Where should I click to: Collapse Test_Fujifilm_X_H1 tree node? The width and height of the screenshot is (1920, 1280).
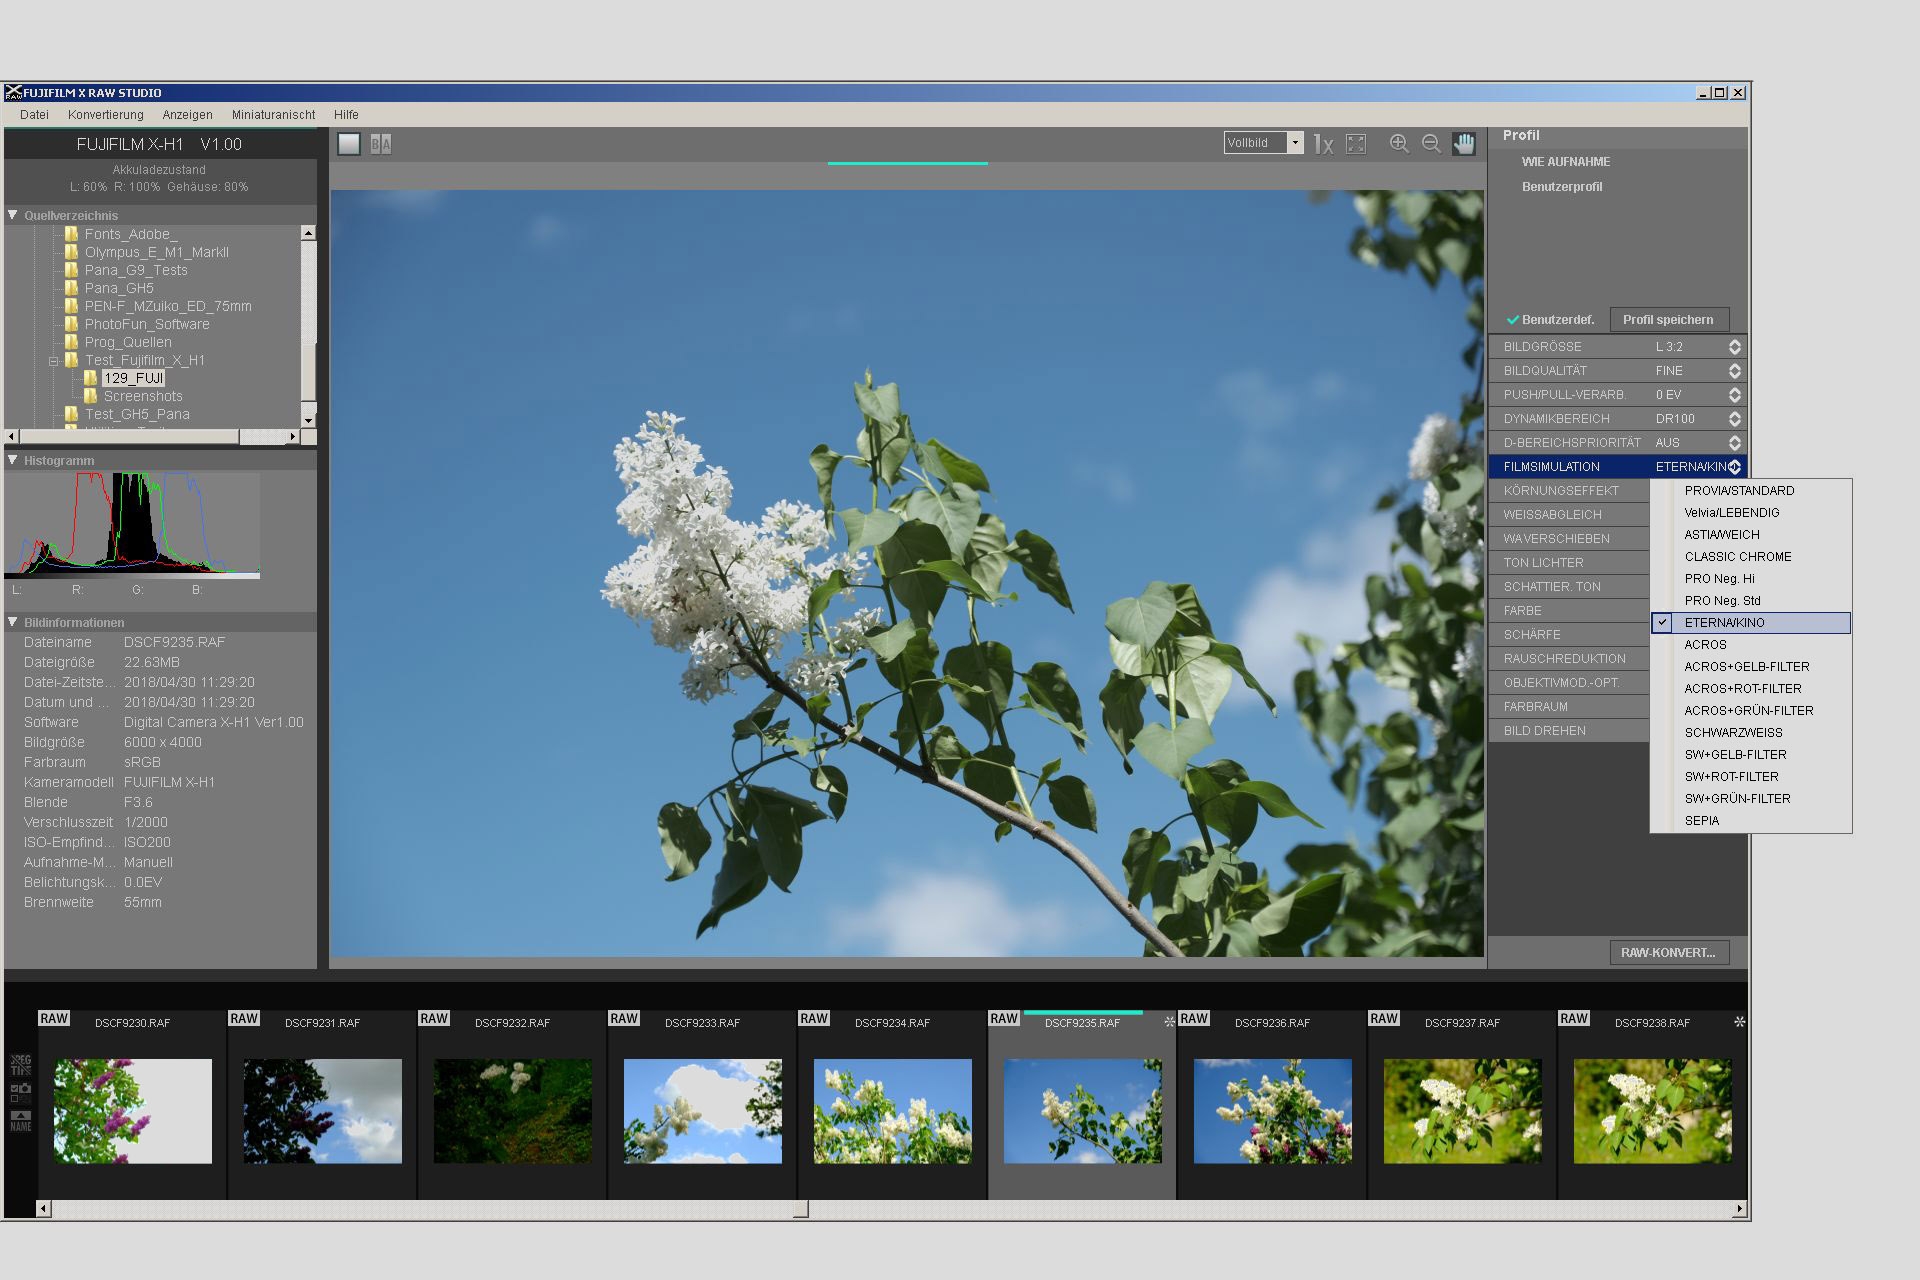tap(54, 361)
